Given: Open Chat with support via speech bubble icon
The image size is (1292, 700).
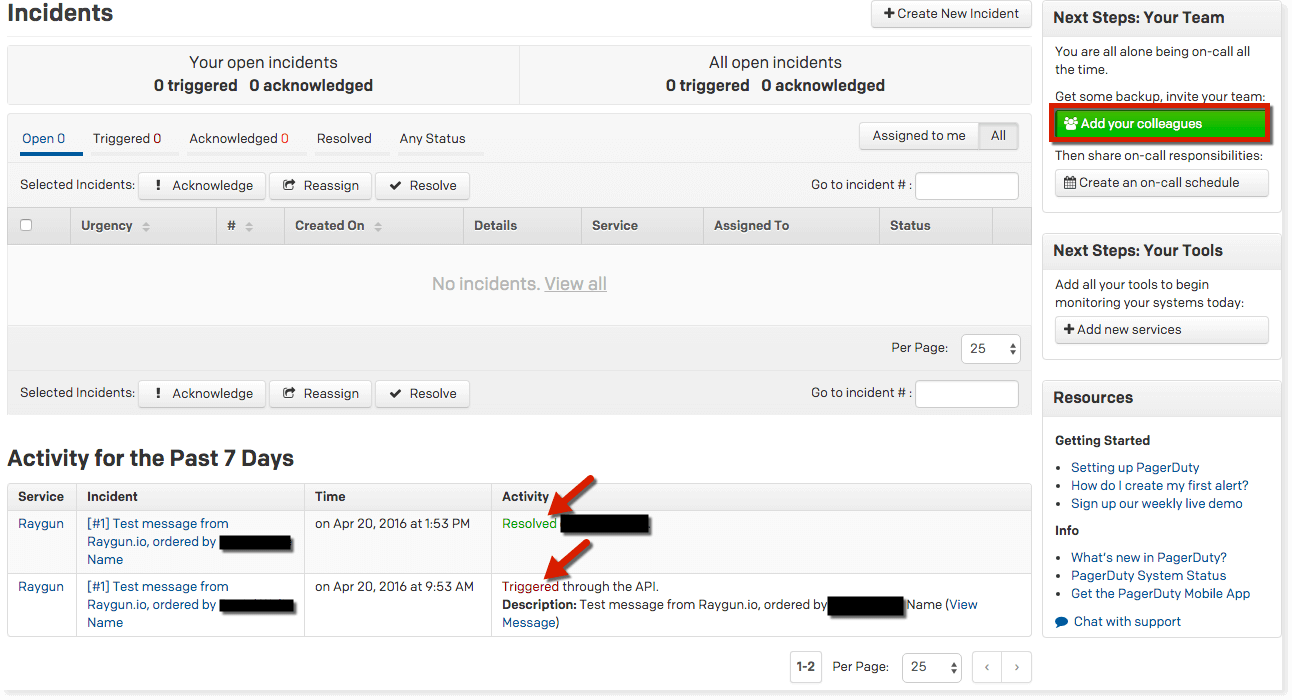Looking at the screenshot, I should [x=1117, y=621].
